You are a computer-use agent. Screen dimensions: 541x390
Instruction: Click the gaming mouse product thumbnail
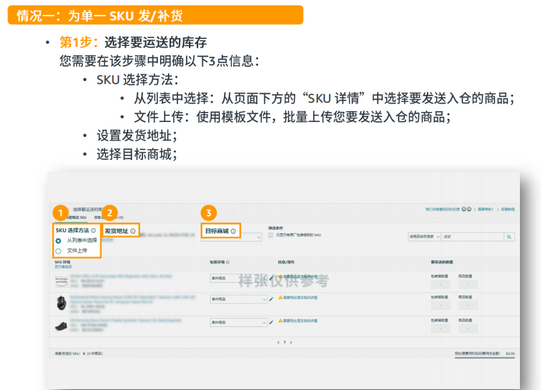click(x=61, y=303)
